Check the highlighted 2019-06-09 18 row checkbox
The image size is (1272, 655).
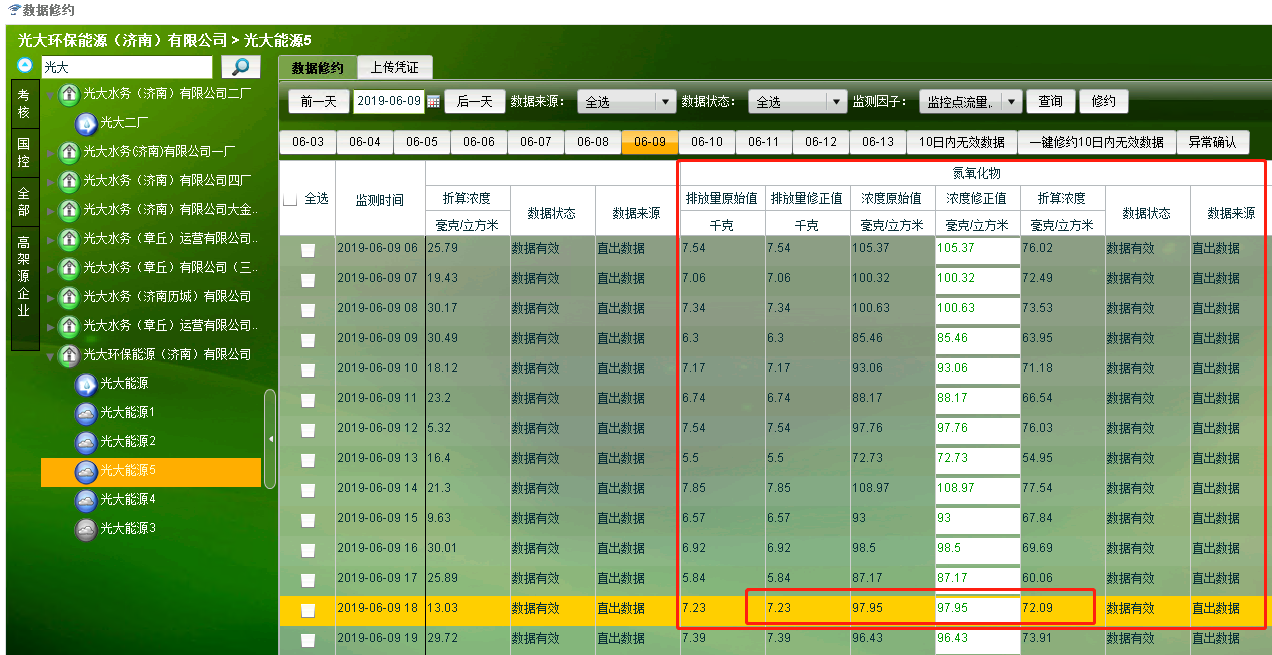308,610
